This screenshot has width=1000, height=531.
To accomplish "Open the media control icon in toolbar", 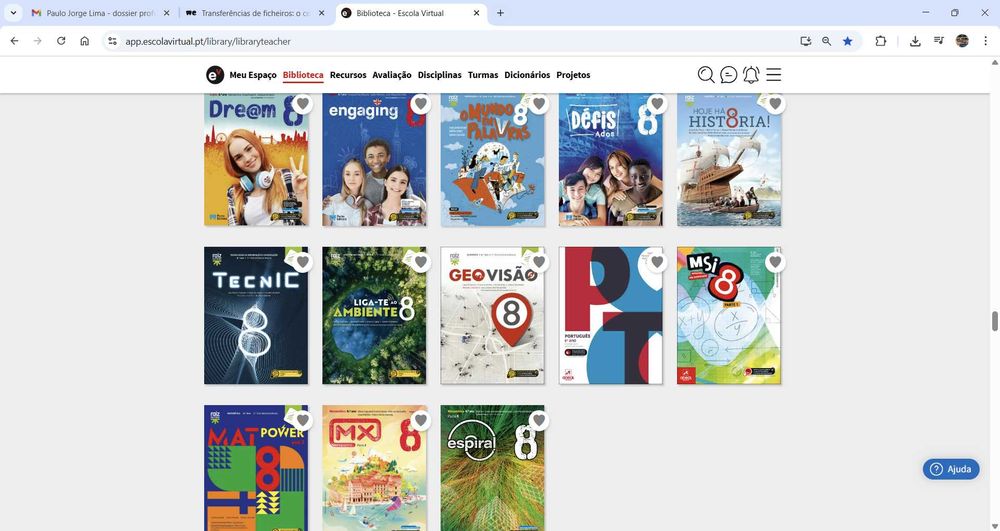I will [938, 41].
